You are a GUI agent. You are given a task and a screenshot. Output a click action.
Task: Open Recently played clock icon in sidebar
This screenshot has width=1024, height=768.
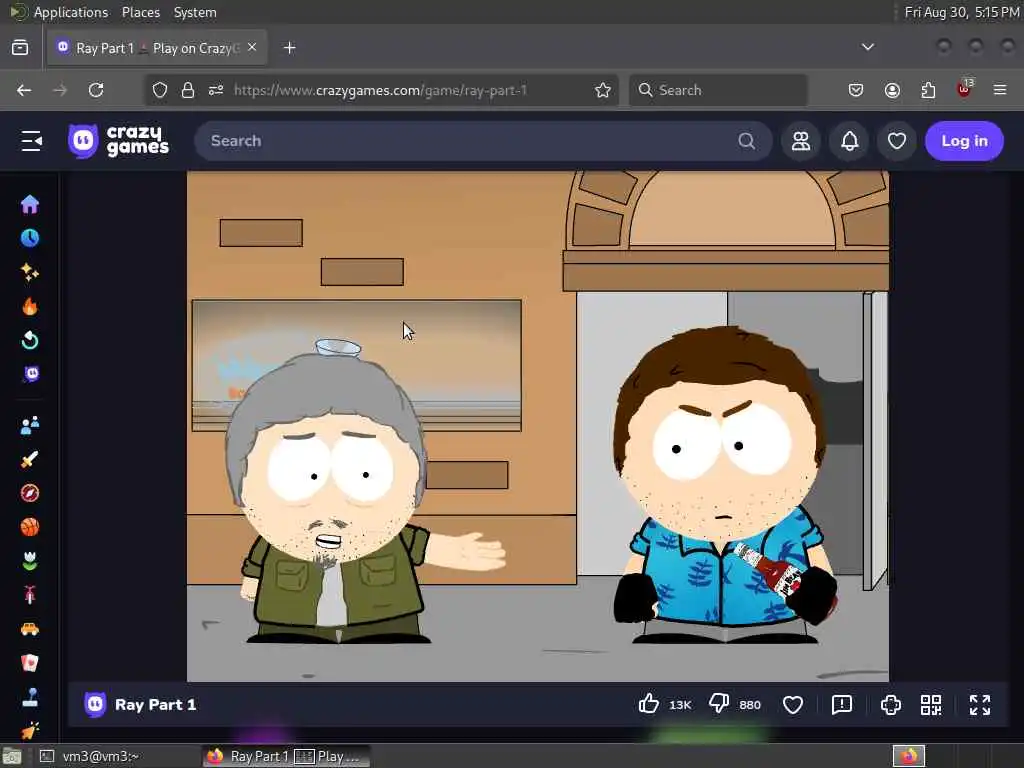coord(30,238)
